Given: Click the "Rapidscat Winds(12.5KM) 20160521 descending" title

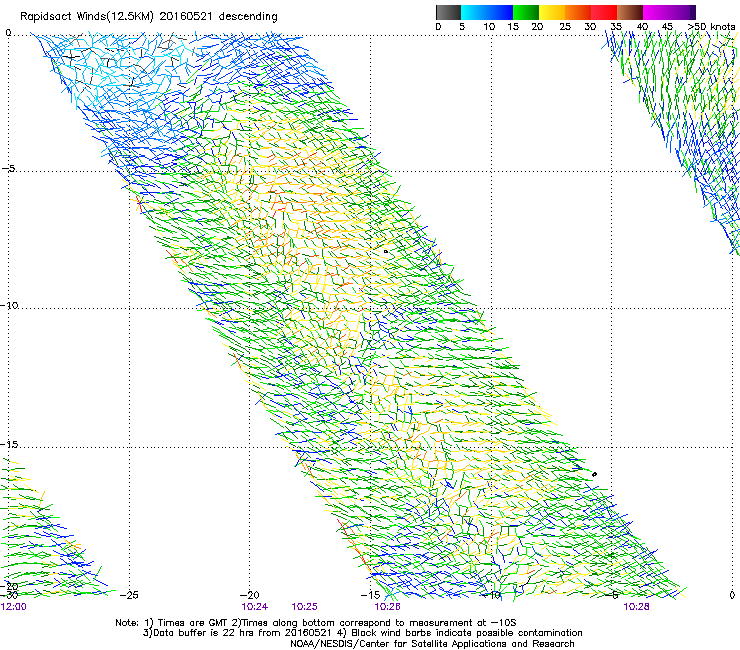Looking at the screenshot, I should pyautogui.click(x=149, y=16).
